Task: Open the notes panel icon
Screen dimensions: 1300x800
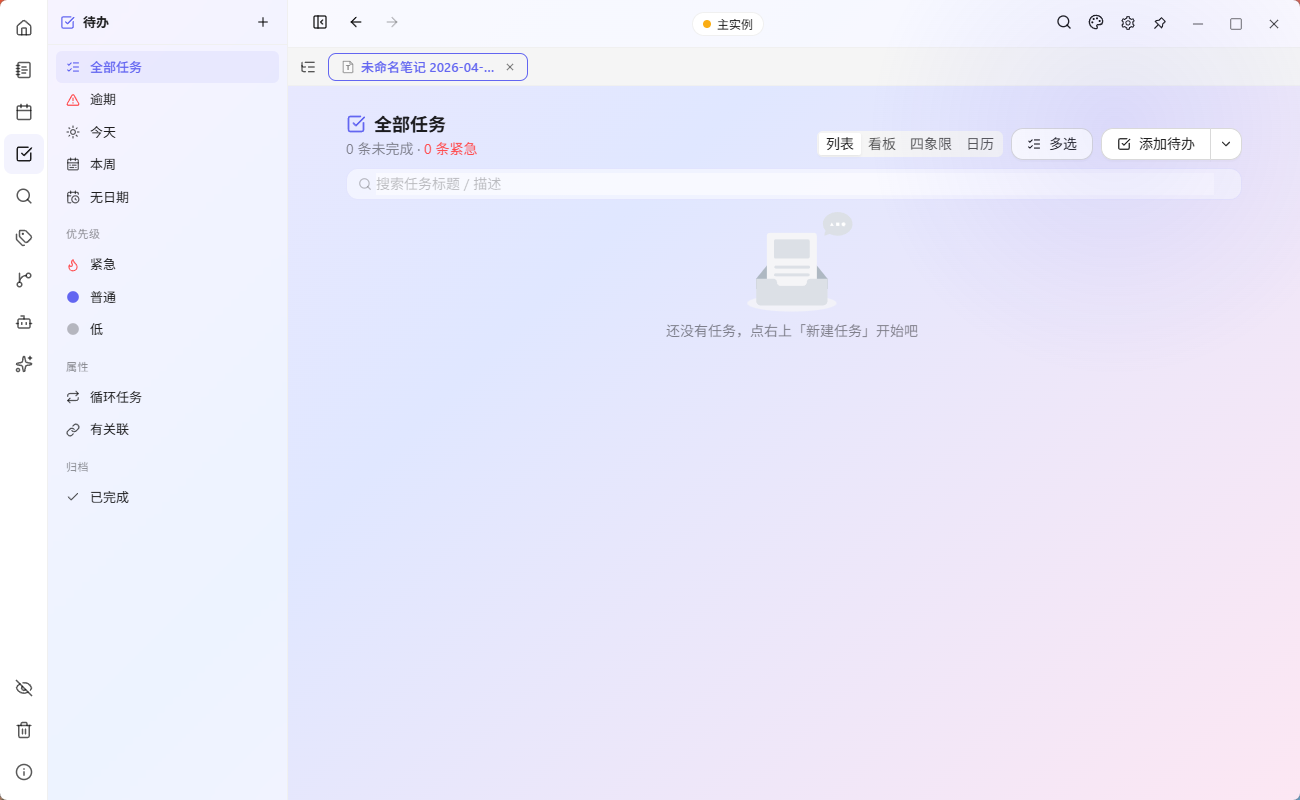Action: coord(23,69)
